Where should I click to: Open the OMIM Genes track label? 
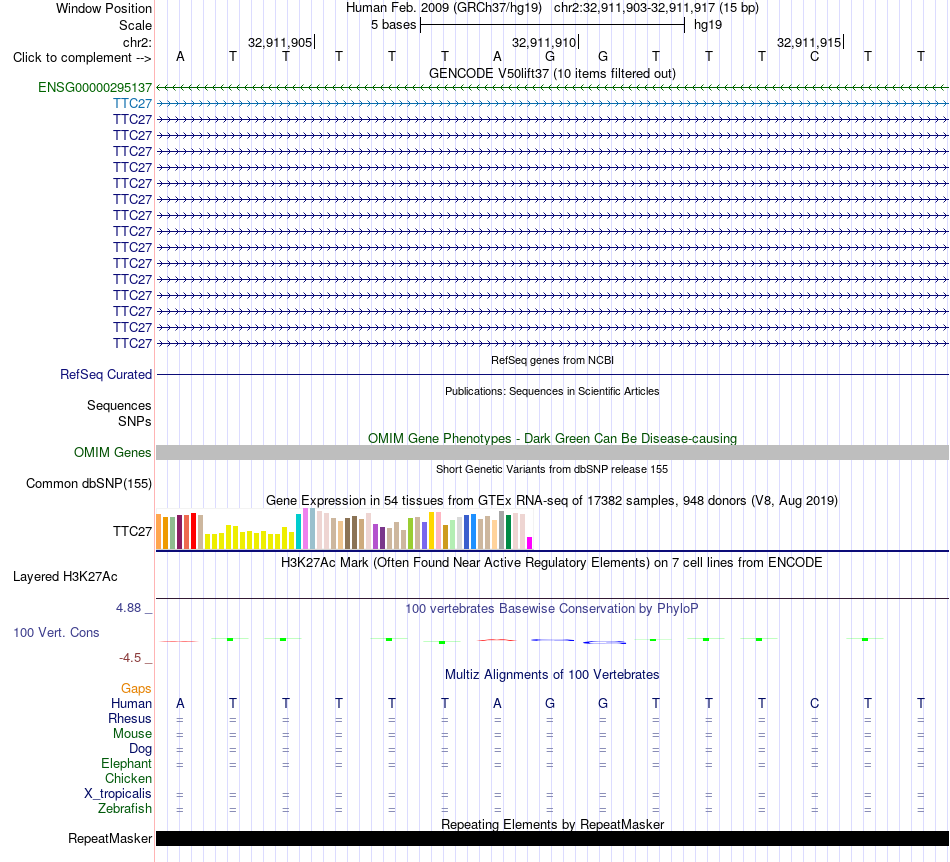click(112, 453)
